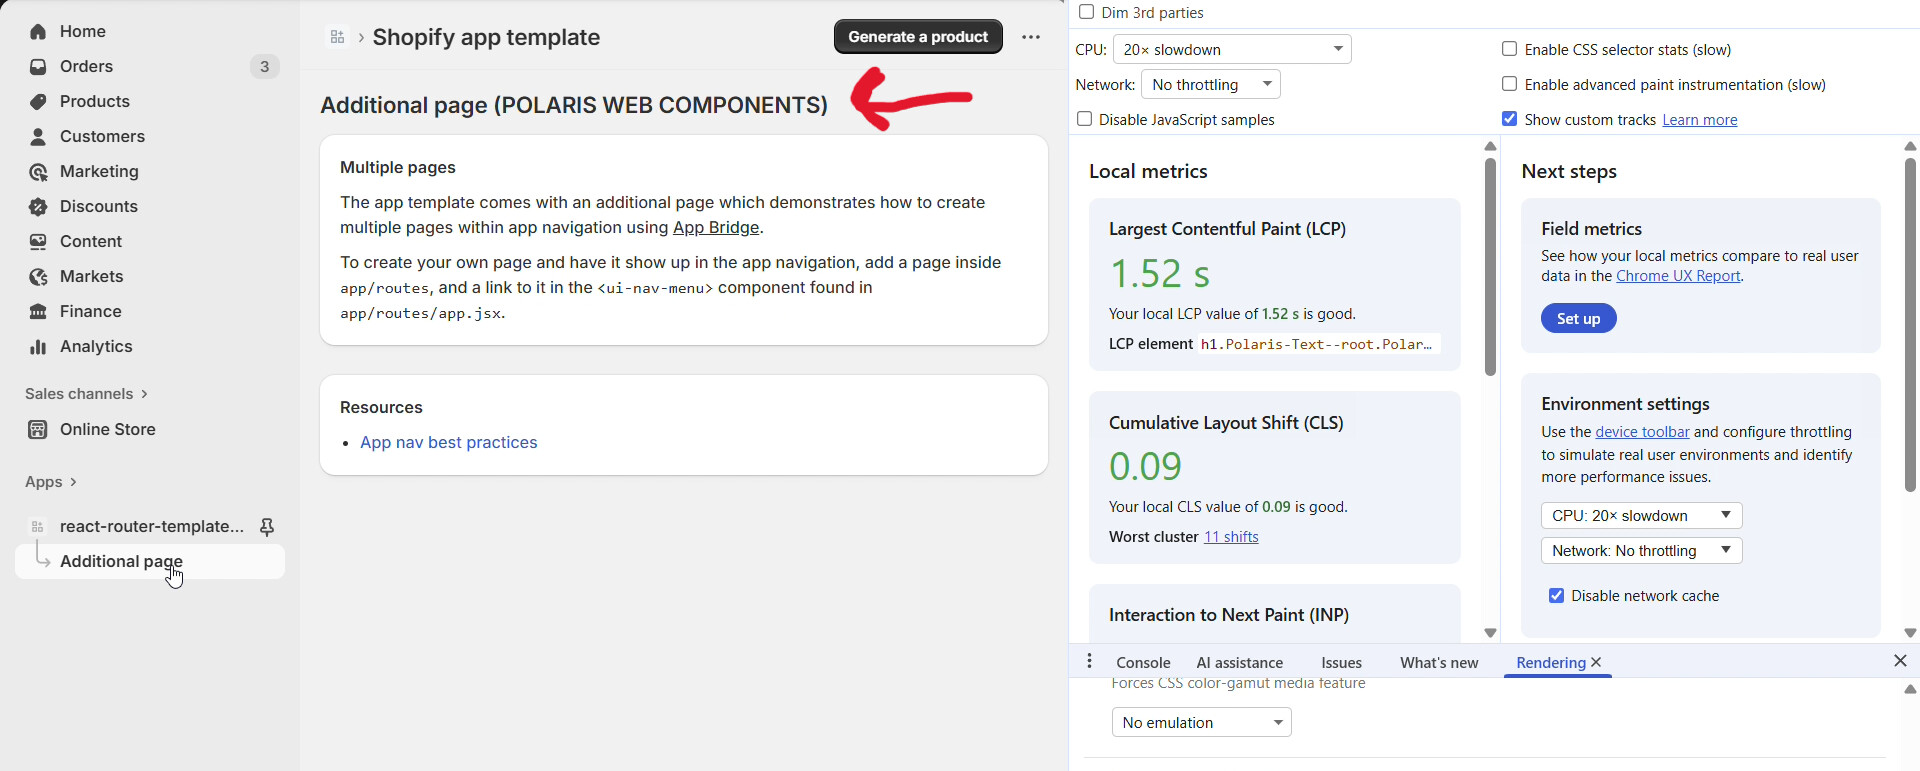
Task: Uncheck Show custom tracks
Action: (1509, 119)
